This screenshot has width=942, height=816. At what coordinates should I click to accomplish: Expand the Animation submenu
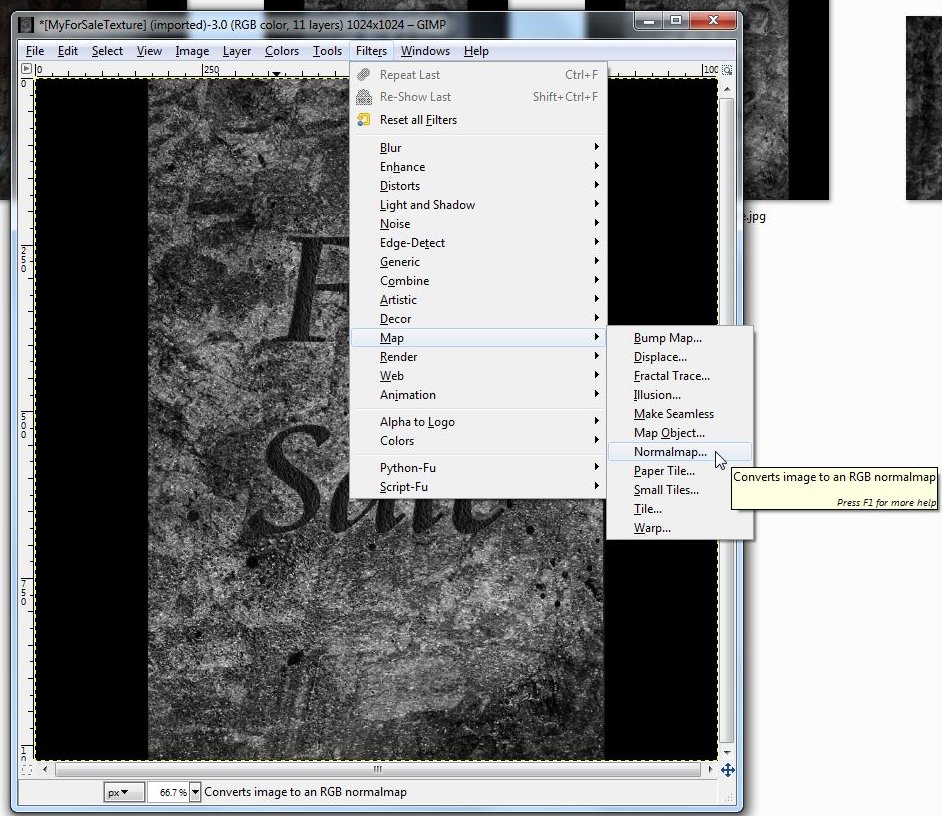(x=478, y=395)
